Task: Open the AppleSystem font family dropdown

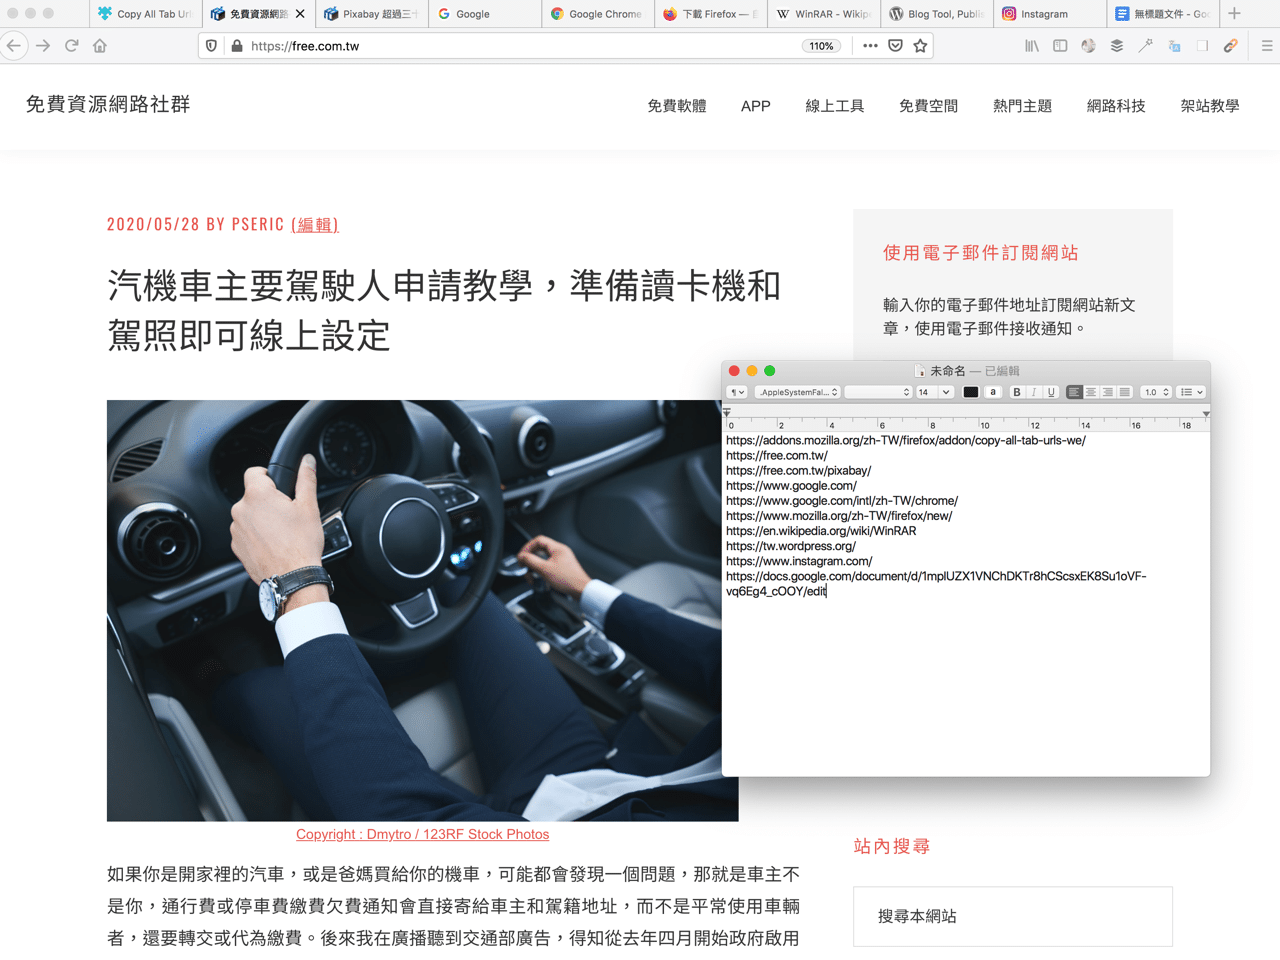Action: pyautogui.click(x=797, y=392)
